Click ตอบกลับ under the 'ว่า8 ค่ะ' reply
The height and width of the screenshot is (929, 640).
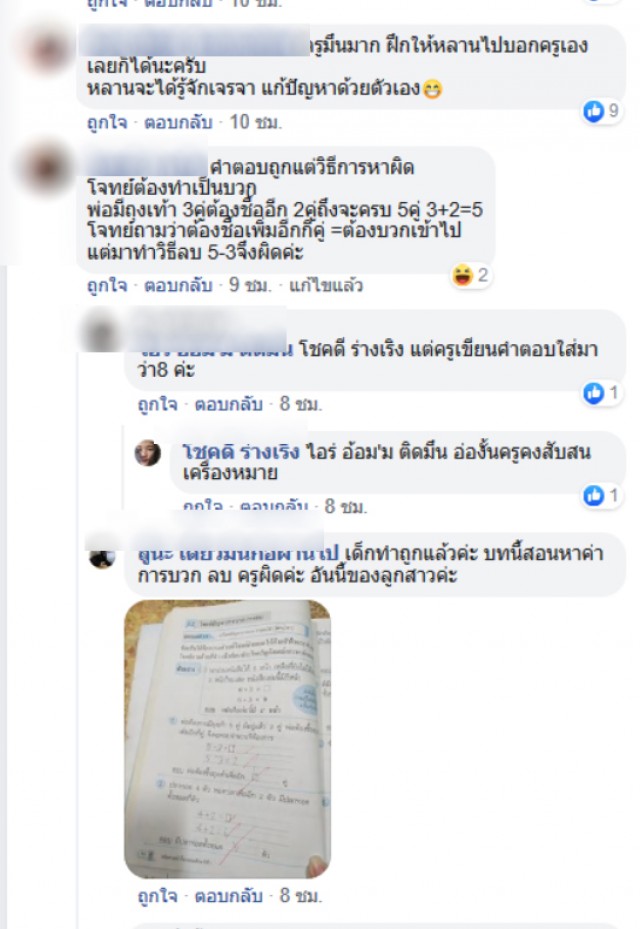point(229,405)
